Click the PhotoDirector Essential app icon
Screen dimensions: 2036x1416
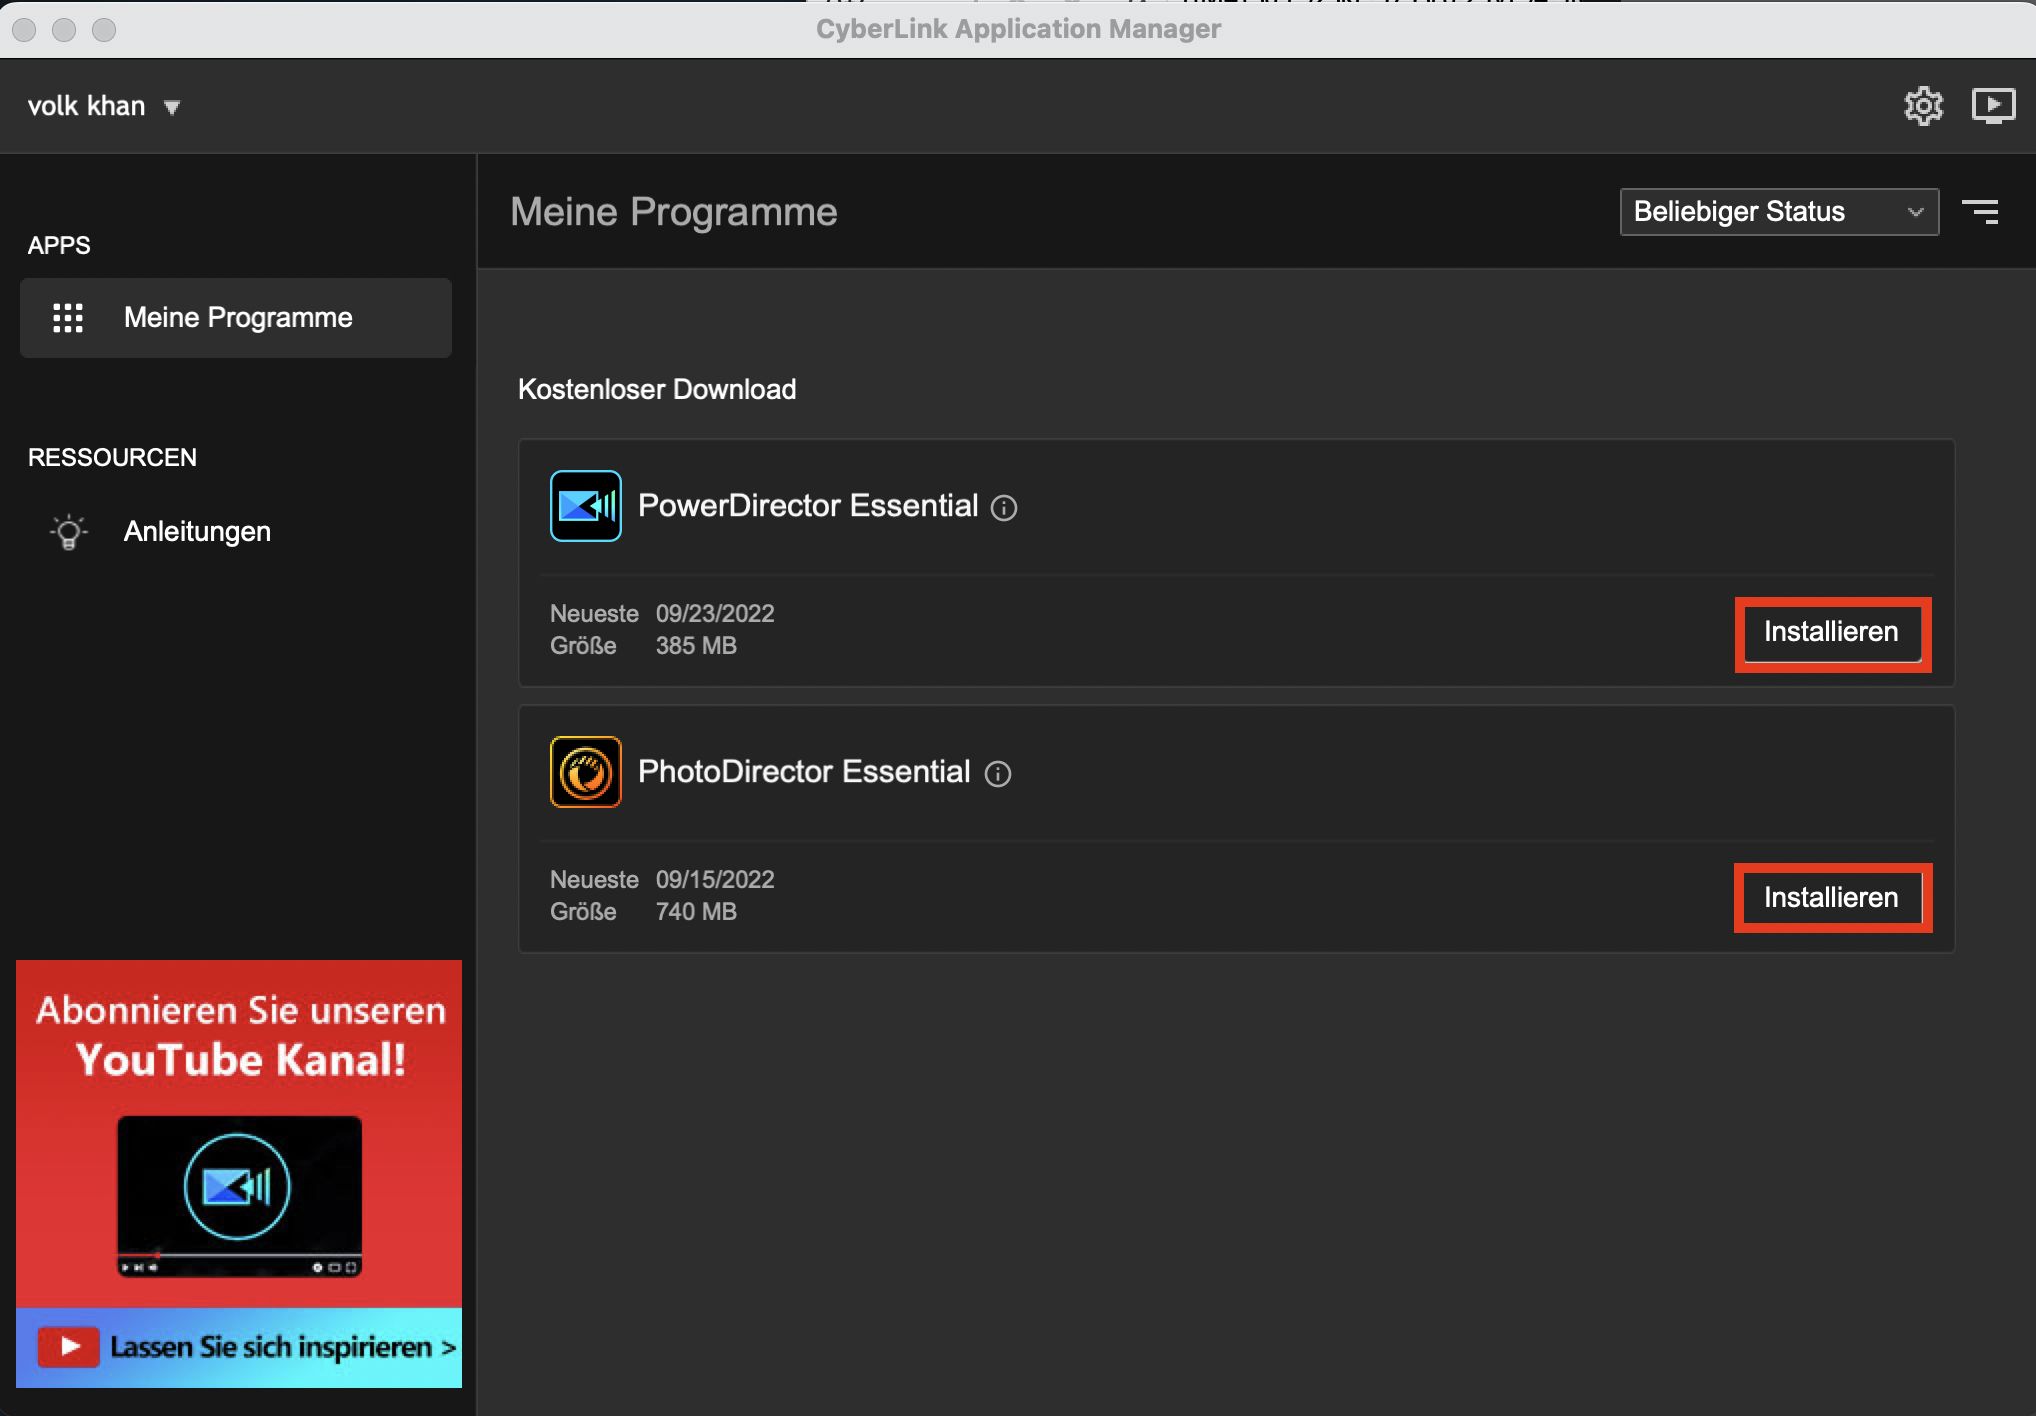(x=585, y=772)
